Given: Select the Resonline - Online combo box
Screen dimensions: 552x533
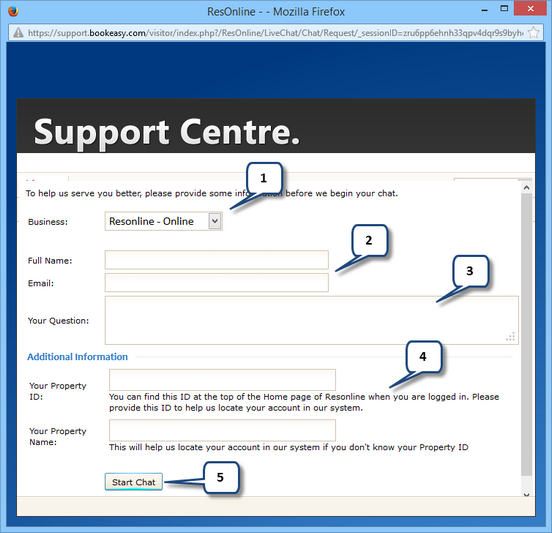Looking at the screenshot, I should pos(163,221).
